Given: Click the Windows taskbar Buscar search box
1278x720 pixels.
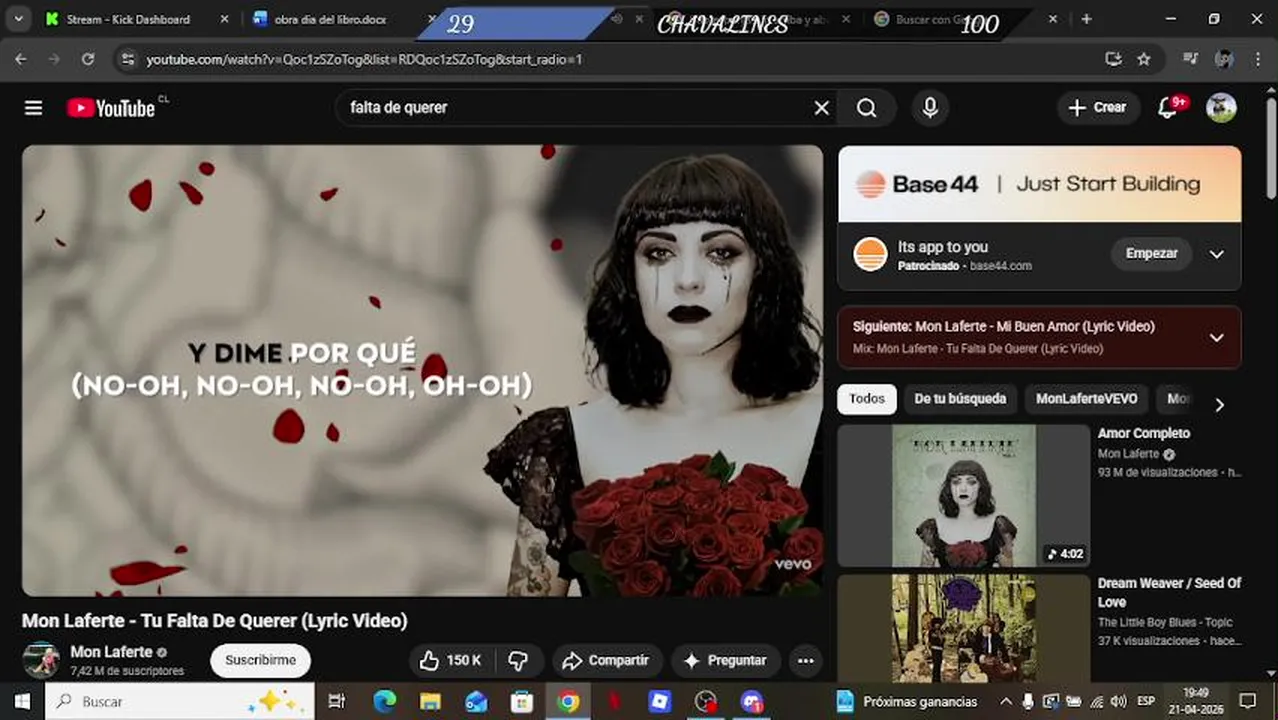Looking at the screenshot, I should tap(181, 702).
